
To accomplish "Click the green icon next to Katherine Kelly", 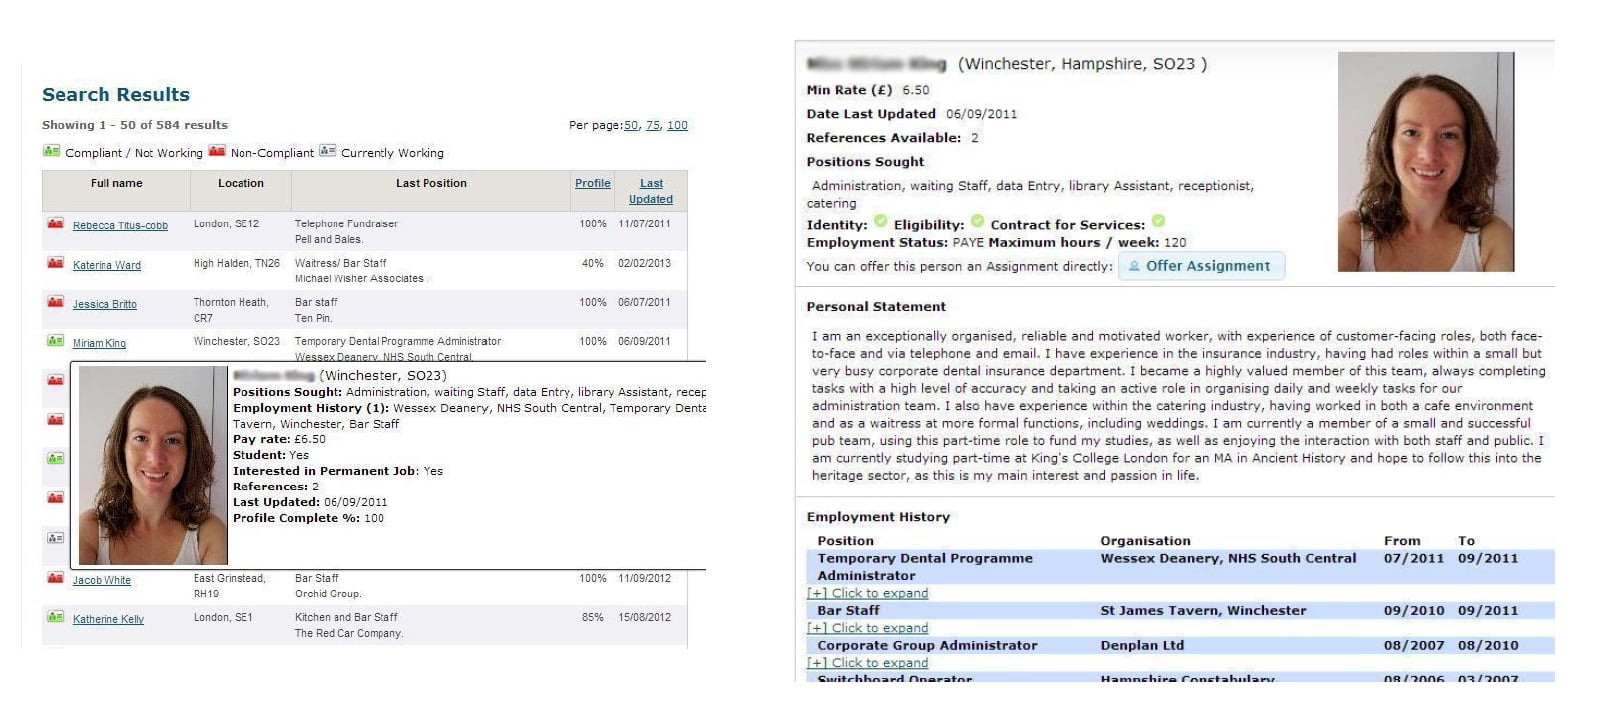I will coord(55,617).
